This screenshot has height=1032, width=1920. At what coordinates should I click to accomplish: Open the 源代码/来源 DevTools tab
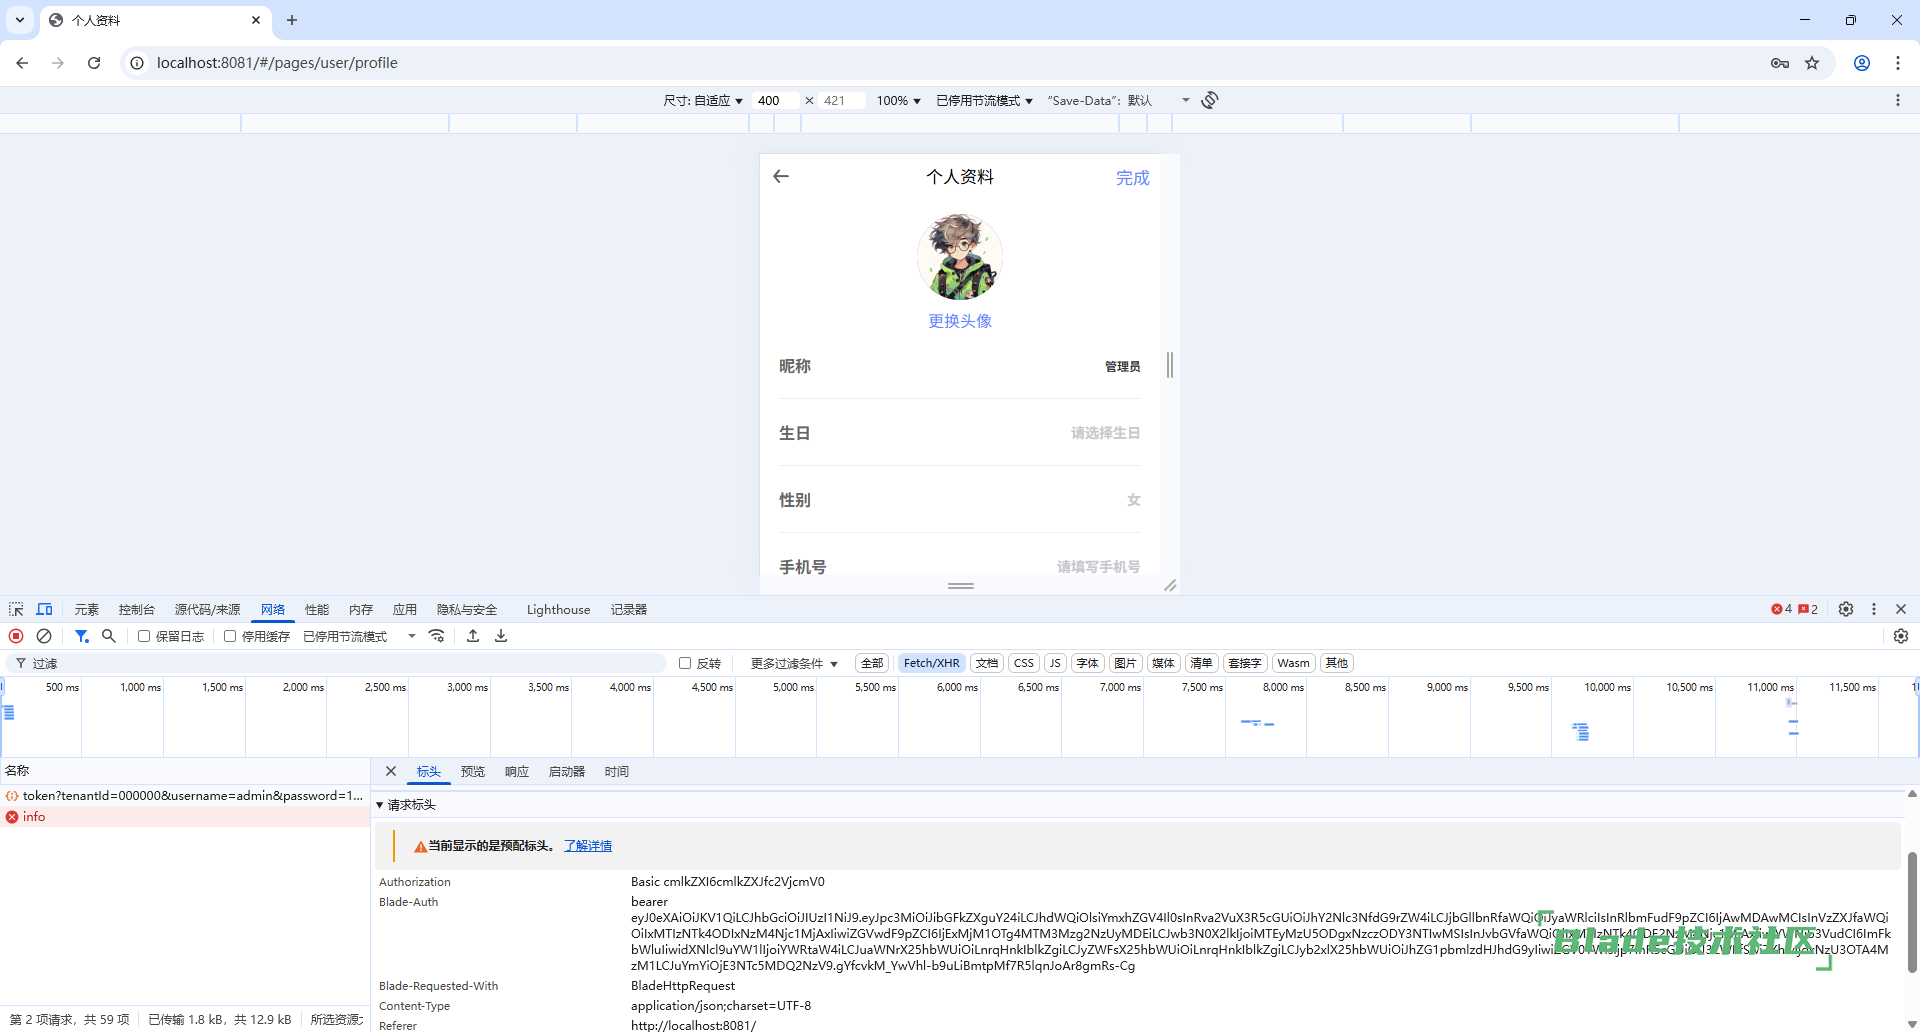pyautogui.click(x=208, y=609)
